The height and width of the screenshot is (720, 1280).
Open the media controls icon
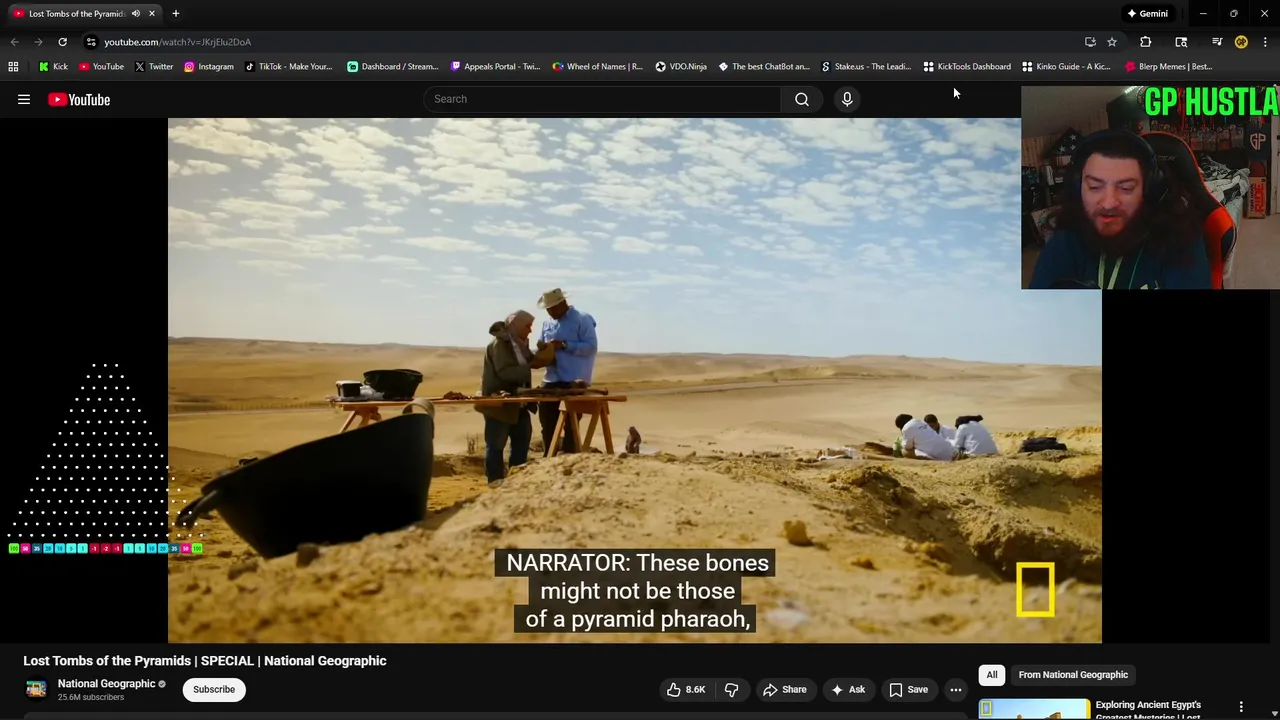1217,42
